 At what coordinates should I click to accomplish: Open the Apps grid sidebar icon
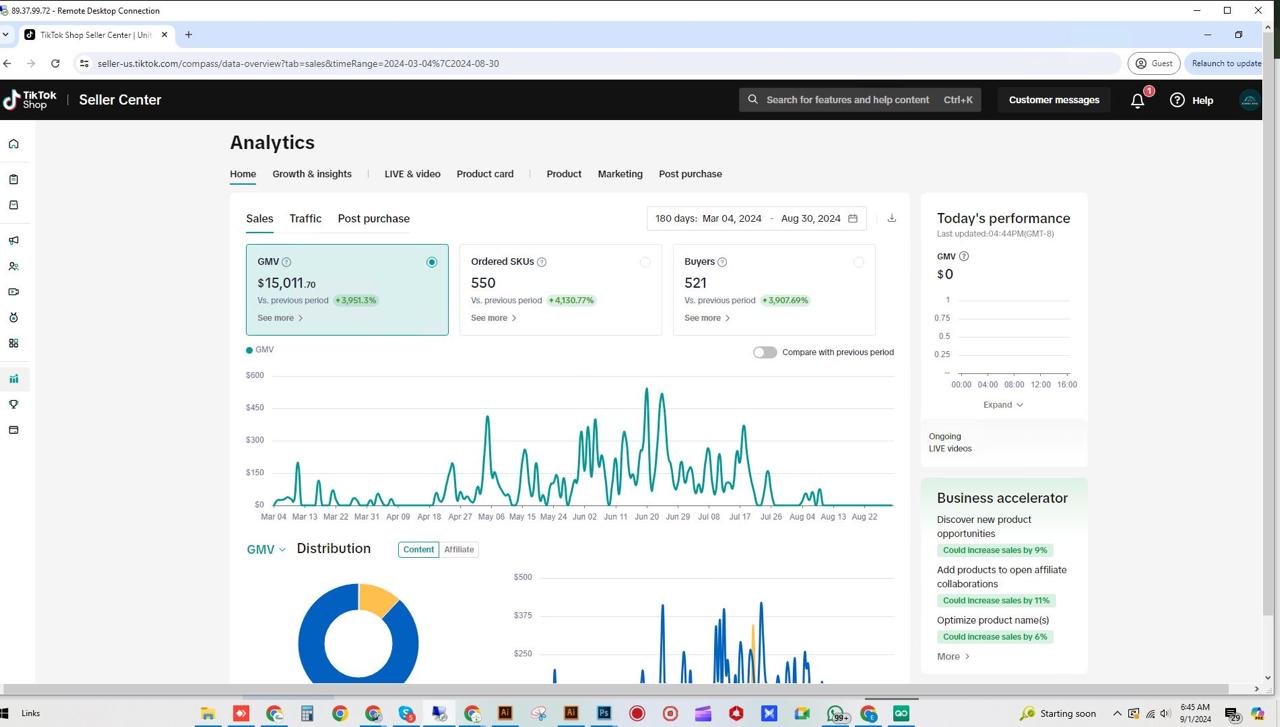(14, 343)
